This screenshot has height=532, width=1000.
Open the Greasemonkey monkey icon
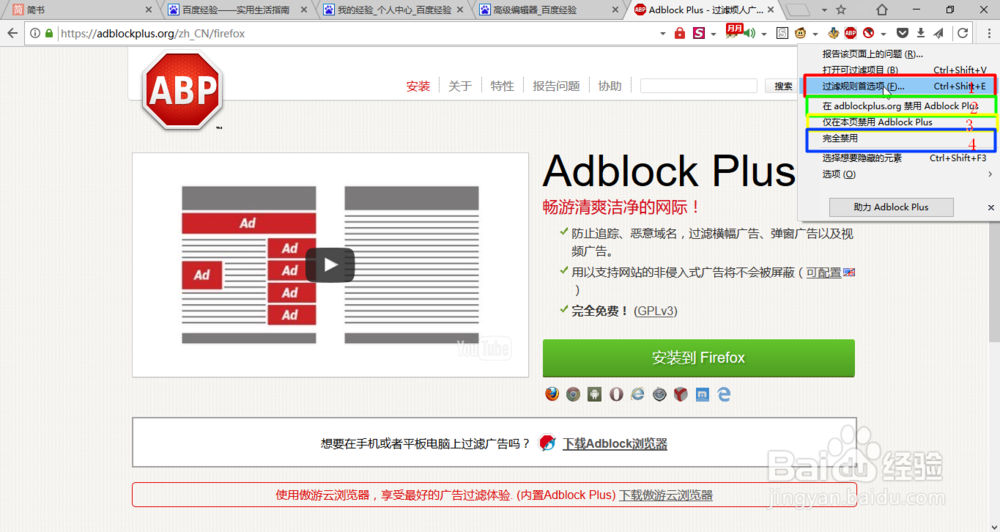[800, 33]
